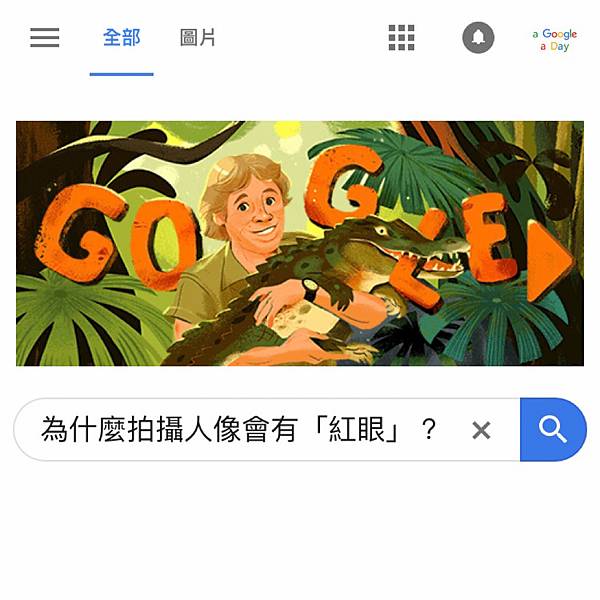
Task: Switch to the 全部 tab
Action: 122,38
